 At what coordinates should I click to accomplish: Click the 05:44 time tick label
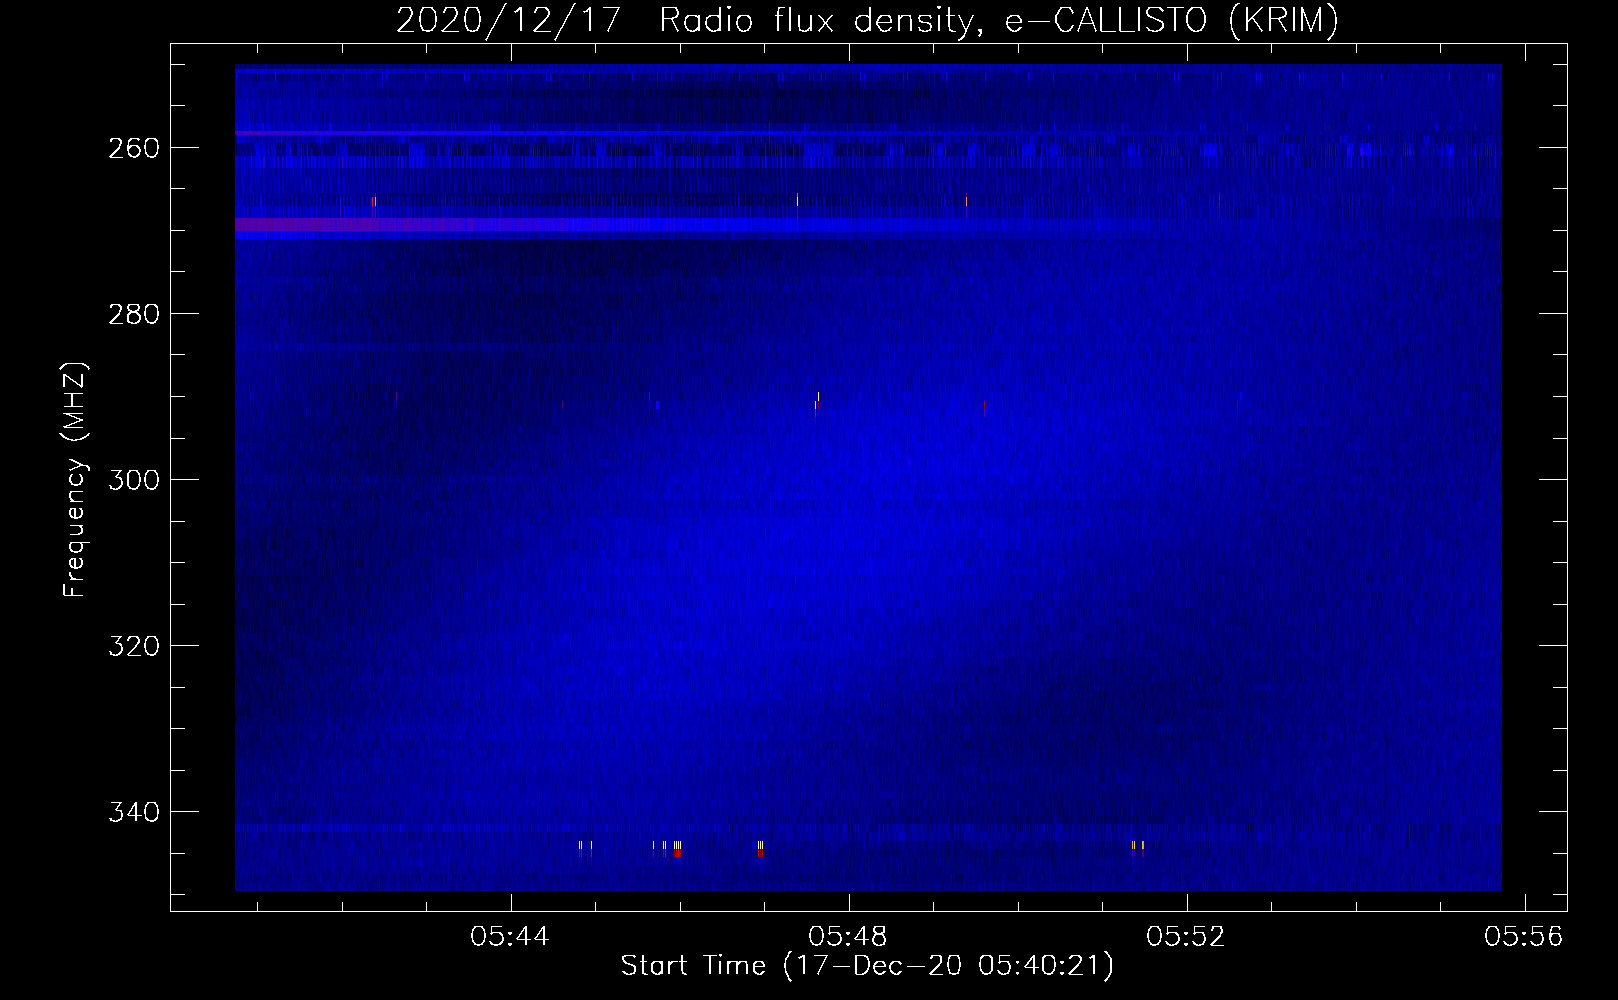510,937
